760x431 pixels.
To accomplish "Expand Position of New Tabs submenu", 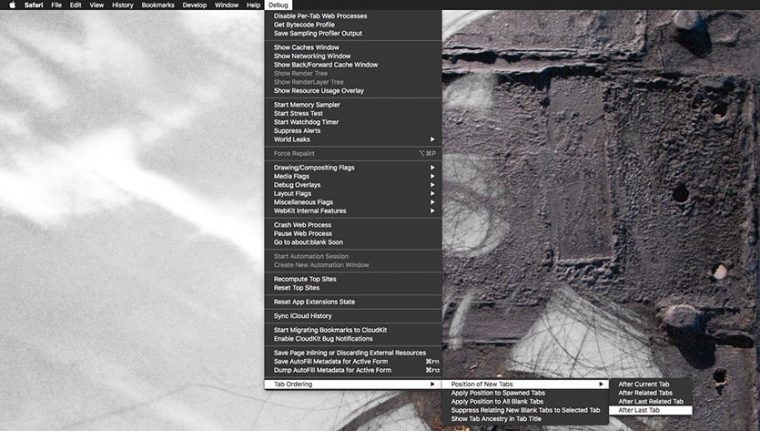I will click(525, 384).
